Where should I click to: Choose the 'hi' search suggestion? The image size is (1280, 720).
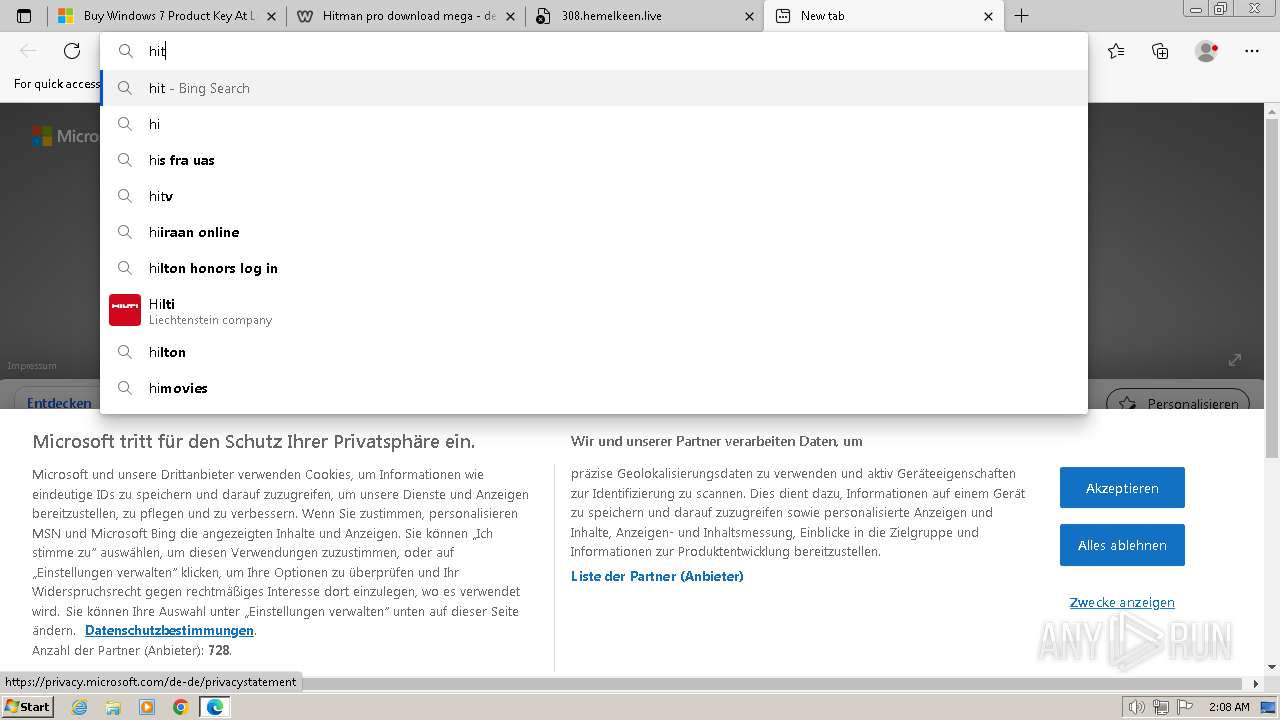click(x=594, y=124)
